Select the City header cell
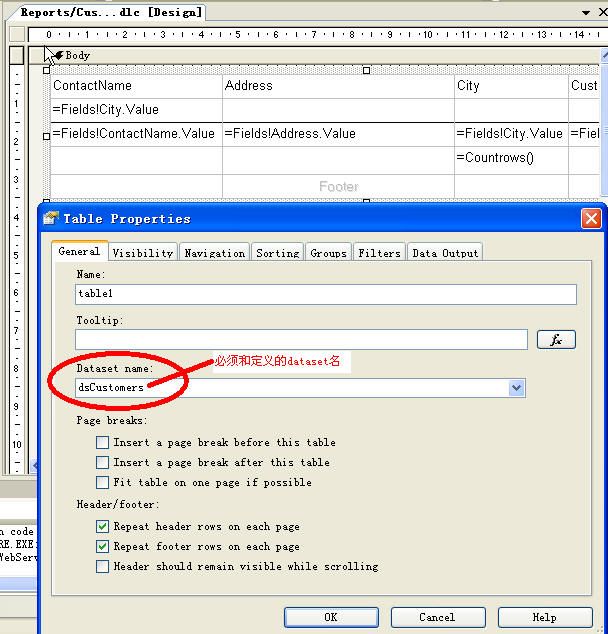This screenshot has height=634, width=608. pyautogui.click(x=511, y=86)
